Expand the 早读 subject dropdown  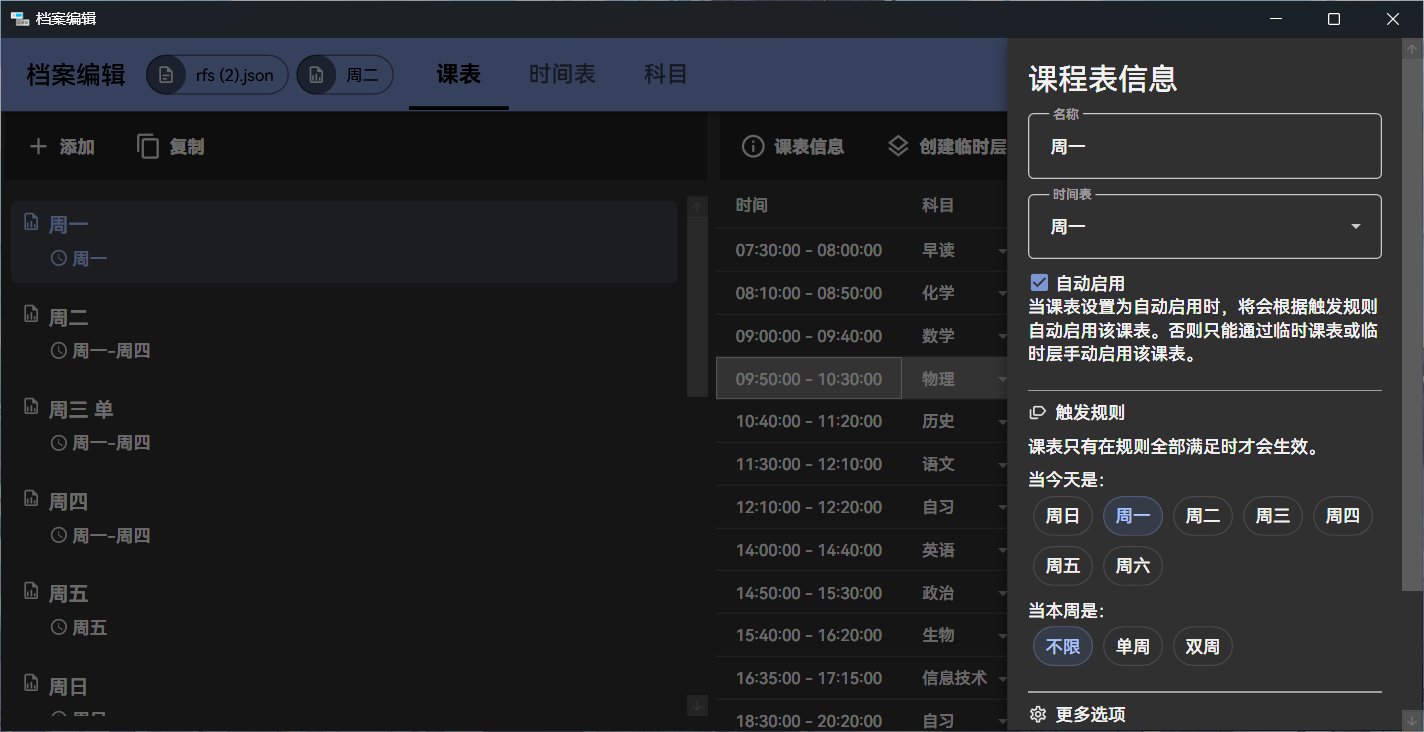(x=1001, y=250)
